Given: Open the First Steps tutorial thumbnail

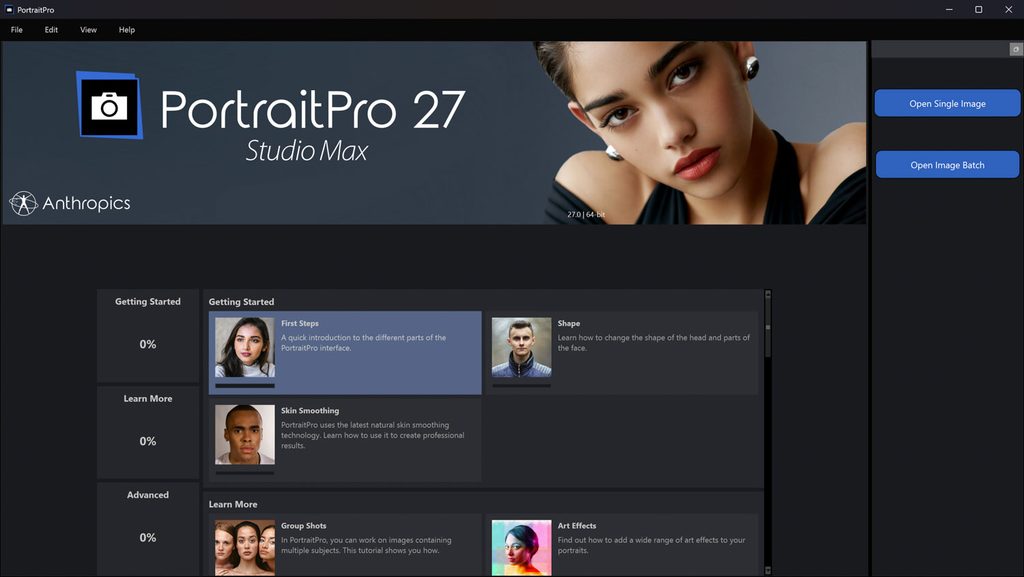Looking at the screenshot, I should (245, 347).
